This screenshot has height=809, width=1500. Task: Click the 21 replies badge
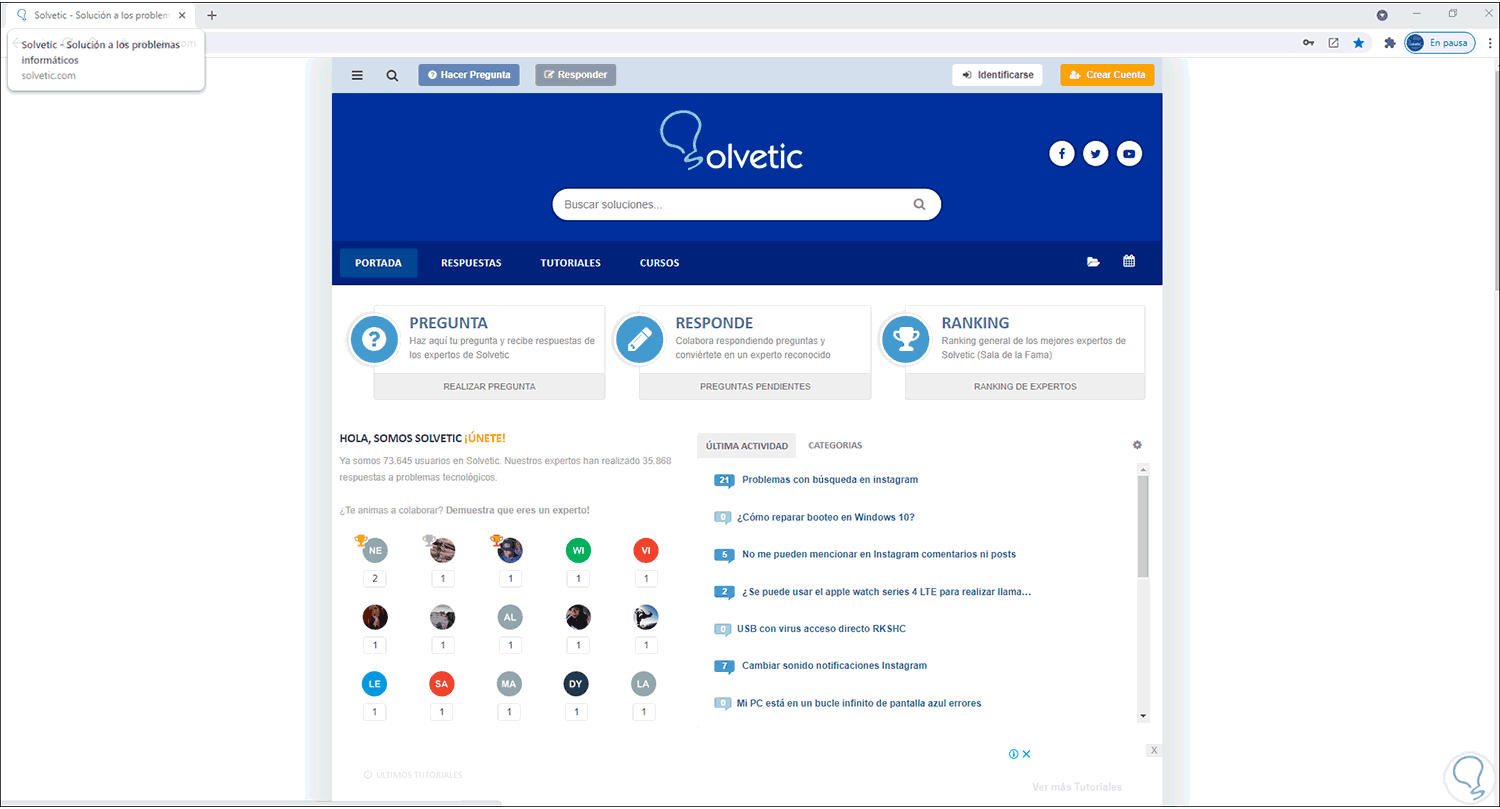click(724, 480)
